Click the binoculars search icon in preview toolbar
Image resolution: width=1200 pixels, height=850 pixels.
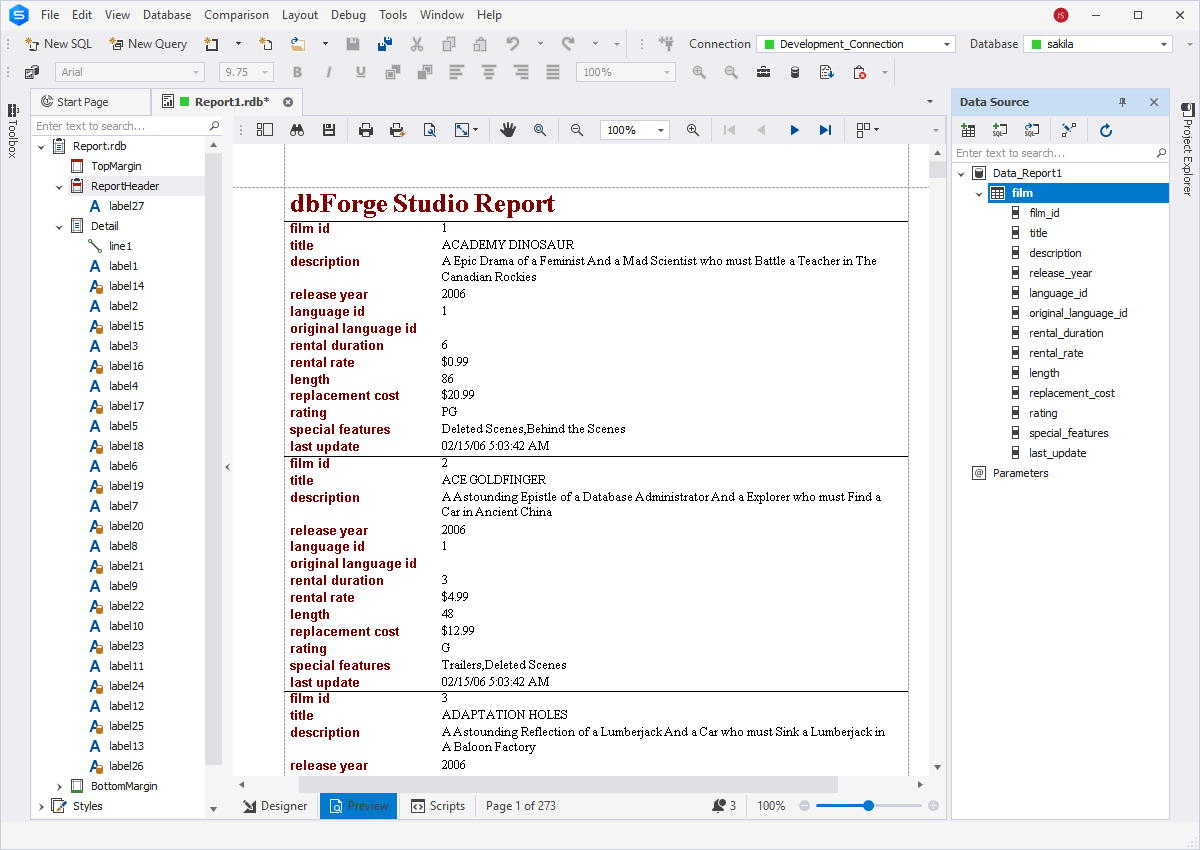(x=297, y=130)
